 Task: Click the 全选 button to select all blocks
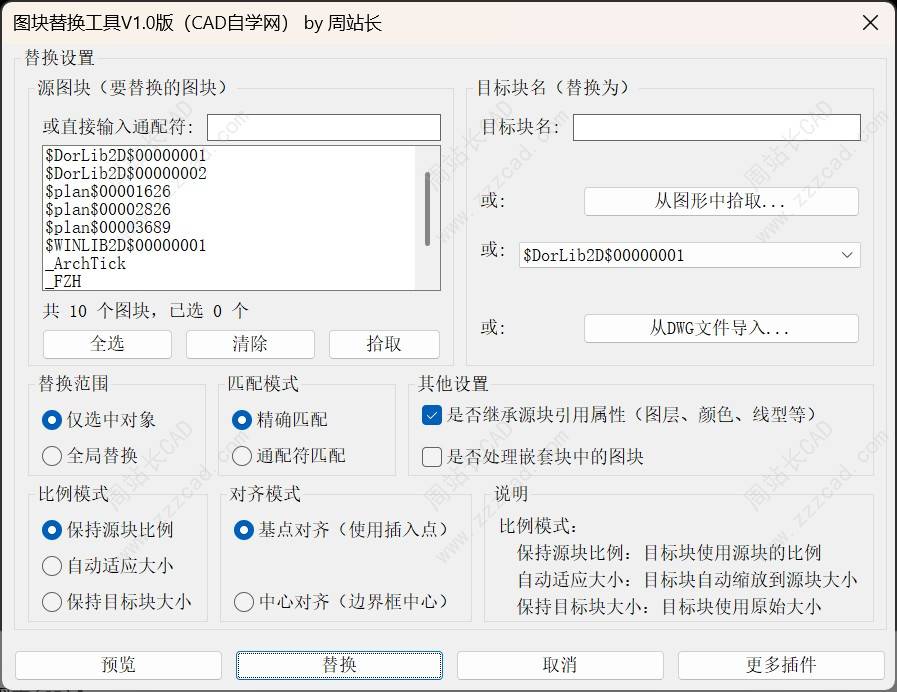pyautogui.click(x=106, y=344)
